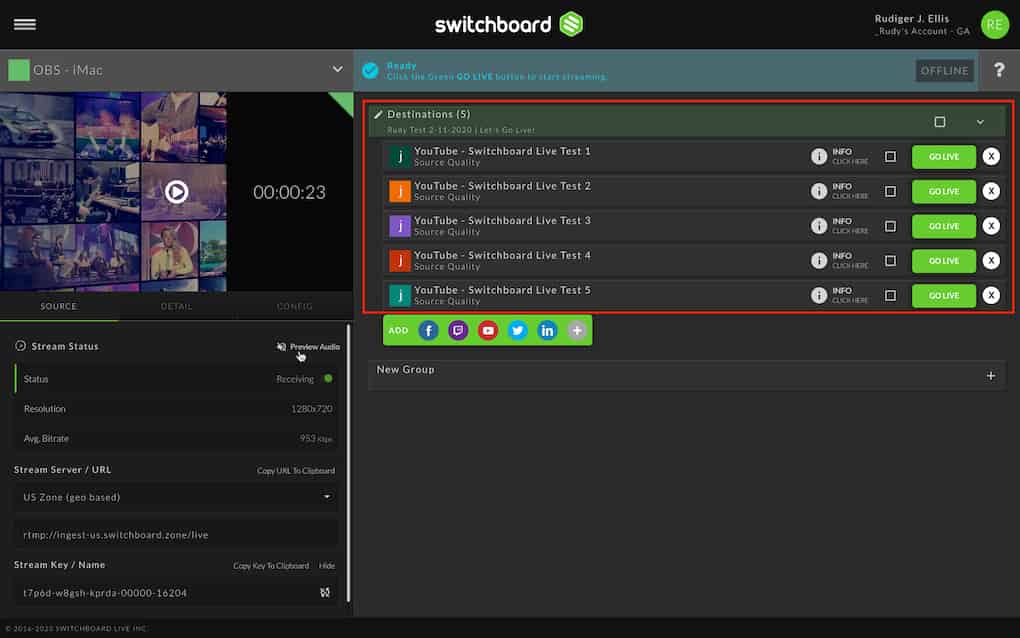Screen dimensions: 1020x638
Task: Open the hamburger main menu
Action: (x=25, y=24)
